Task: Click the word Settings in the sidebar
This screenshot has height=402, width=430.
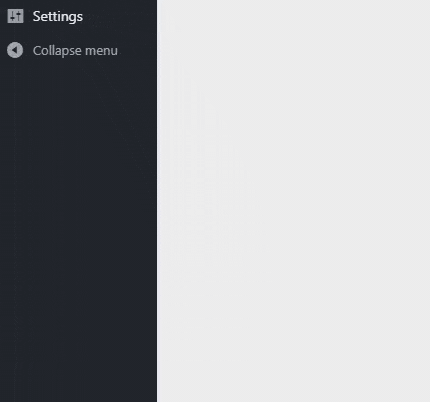Action: pyautogui.click(x=58, y=17)
